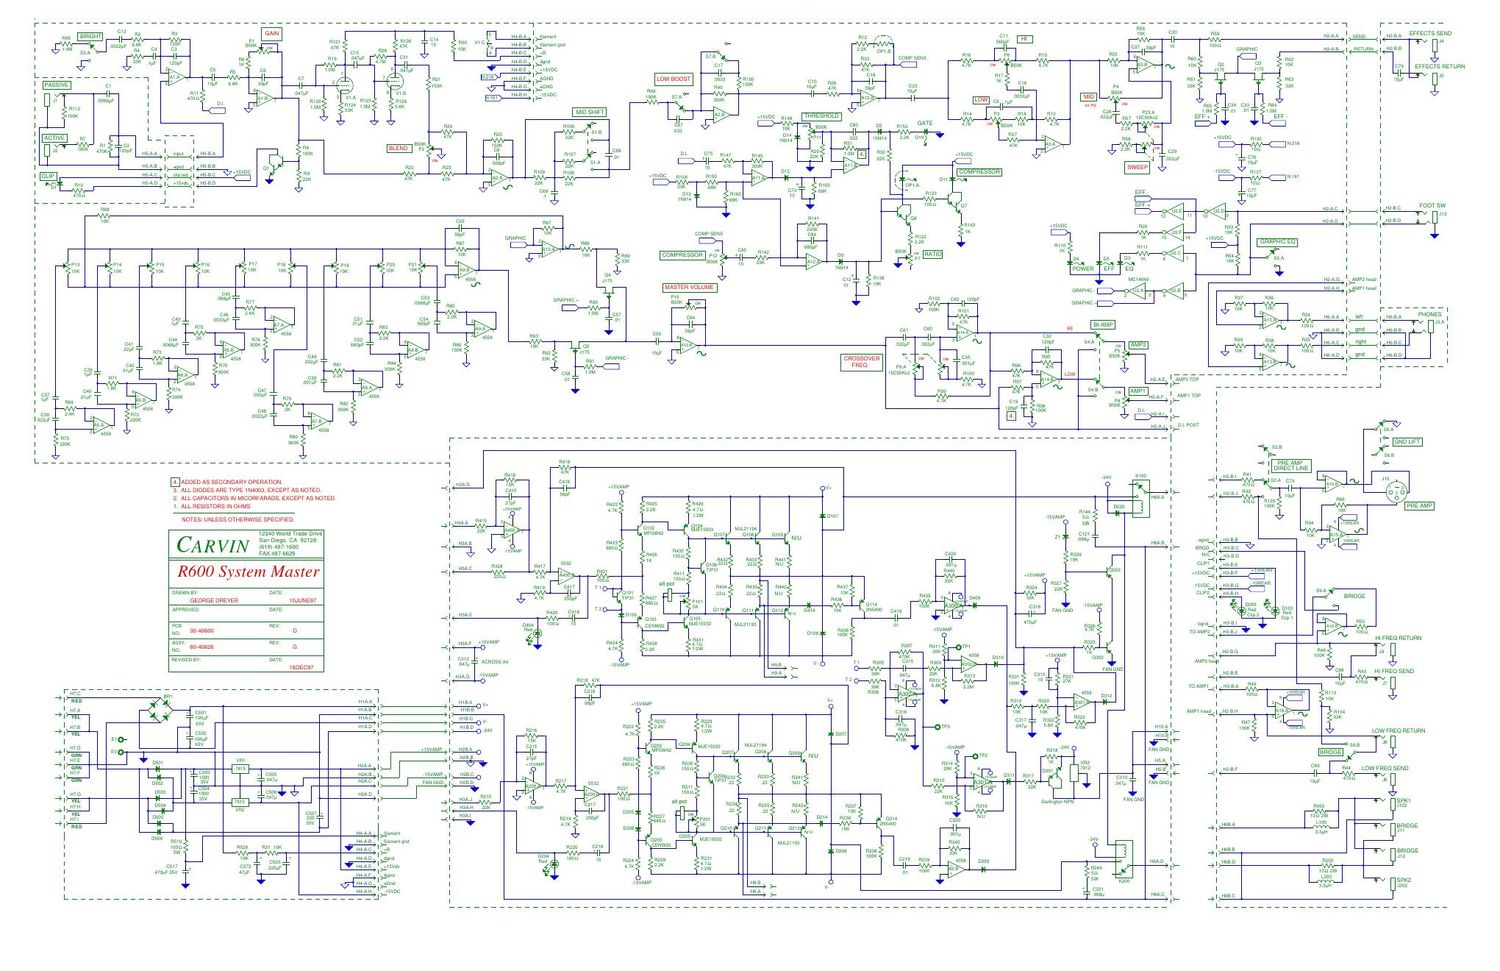Image resolution: width=1500 pixels, height=971 pixels.
Task: Select the SPK1 output jack label
Action: click(1403, 801)
